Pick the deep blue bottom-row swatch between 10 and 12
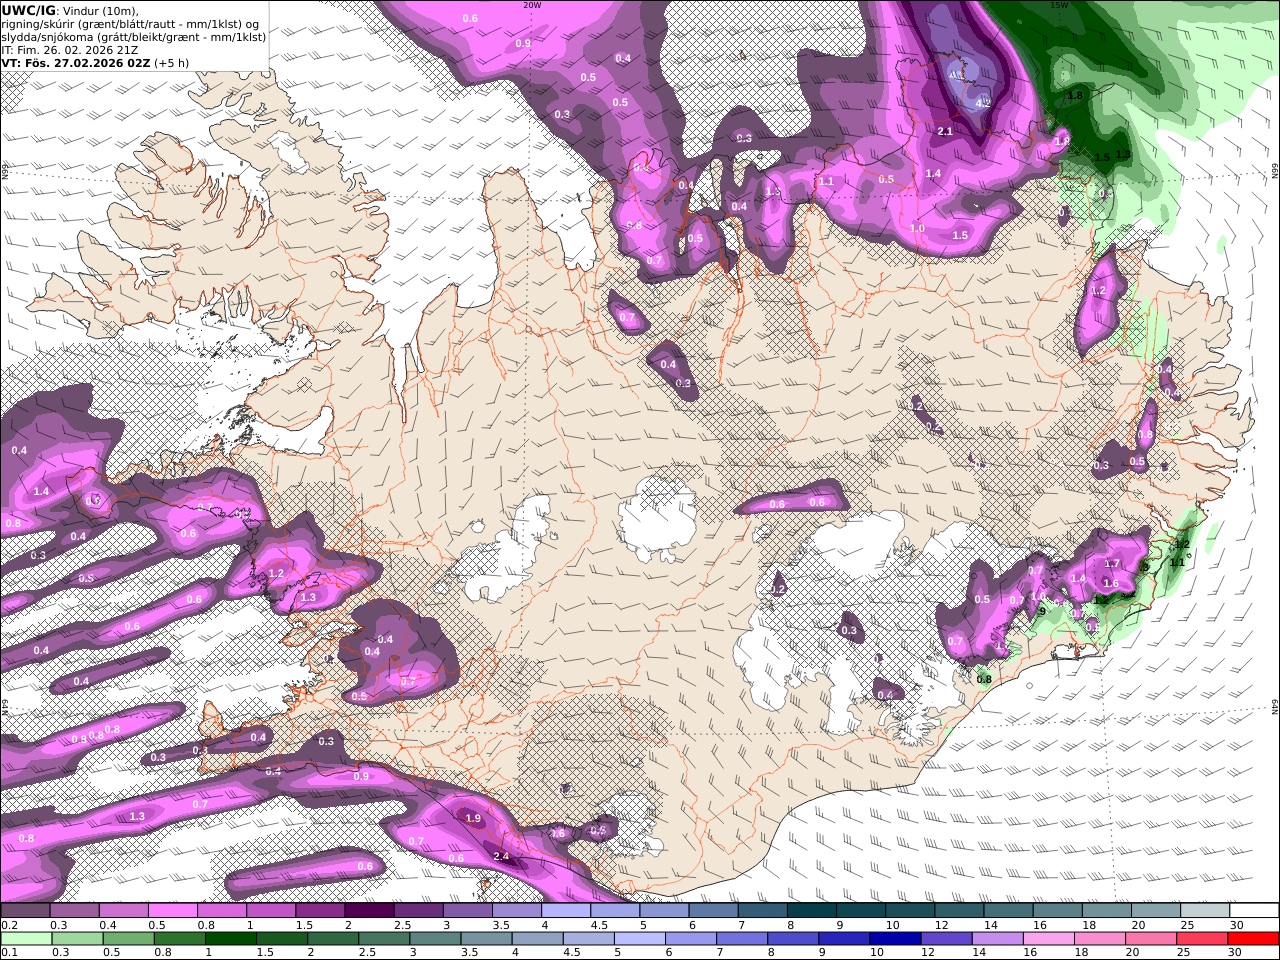1280x960 pixels. point(895,939)
